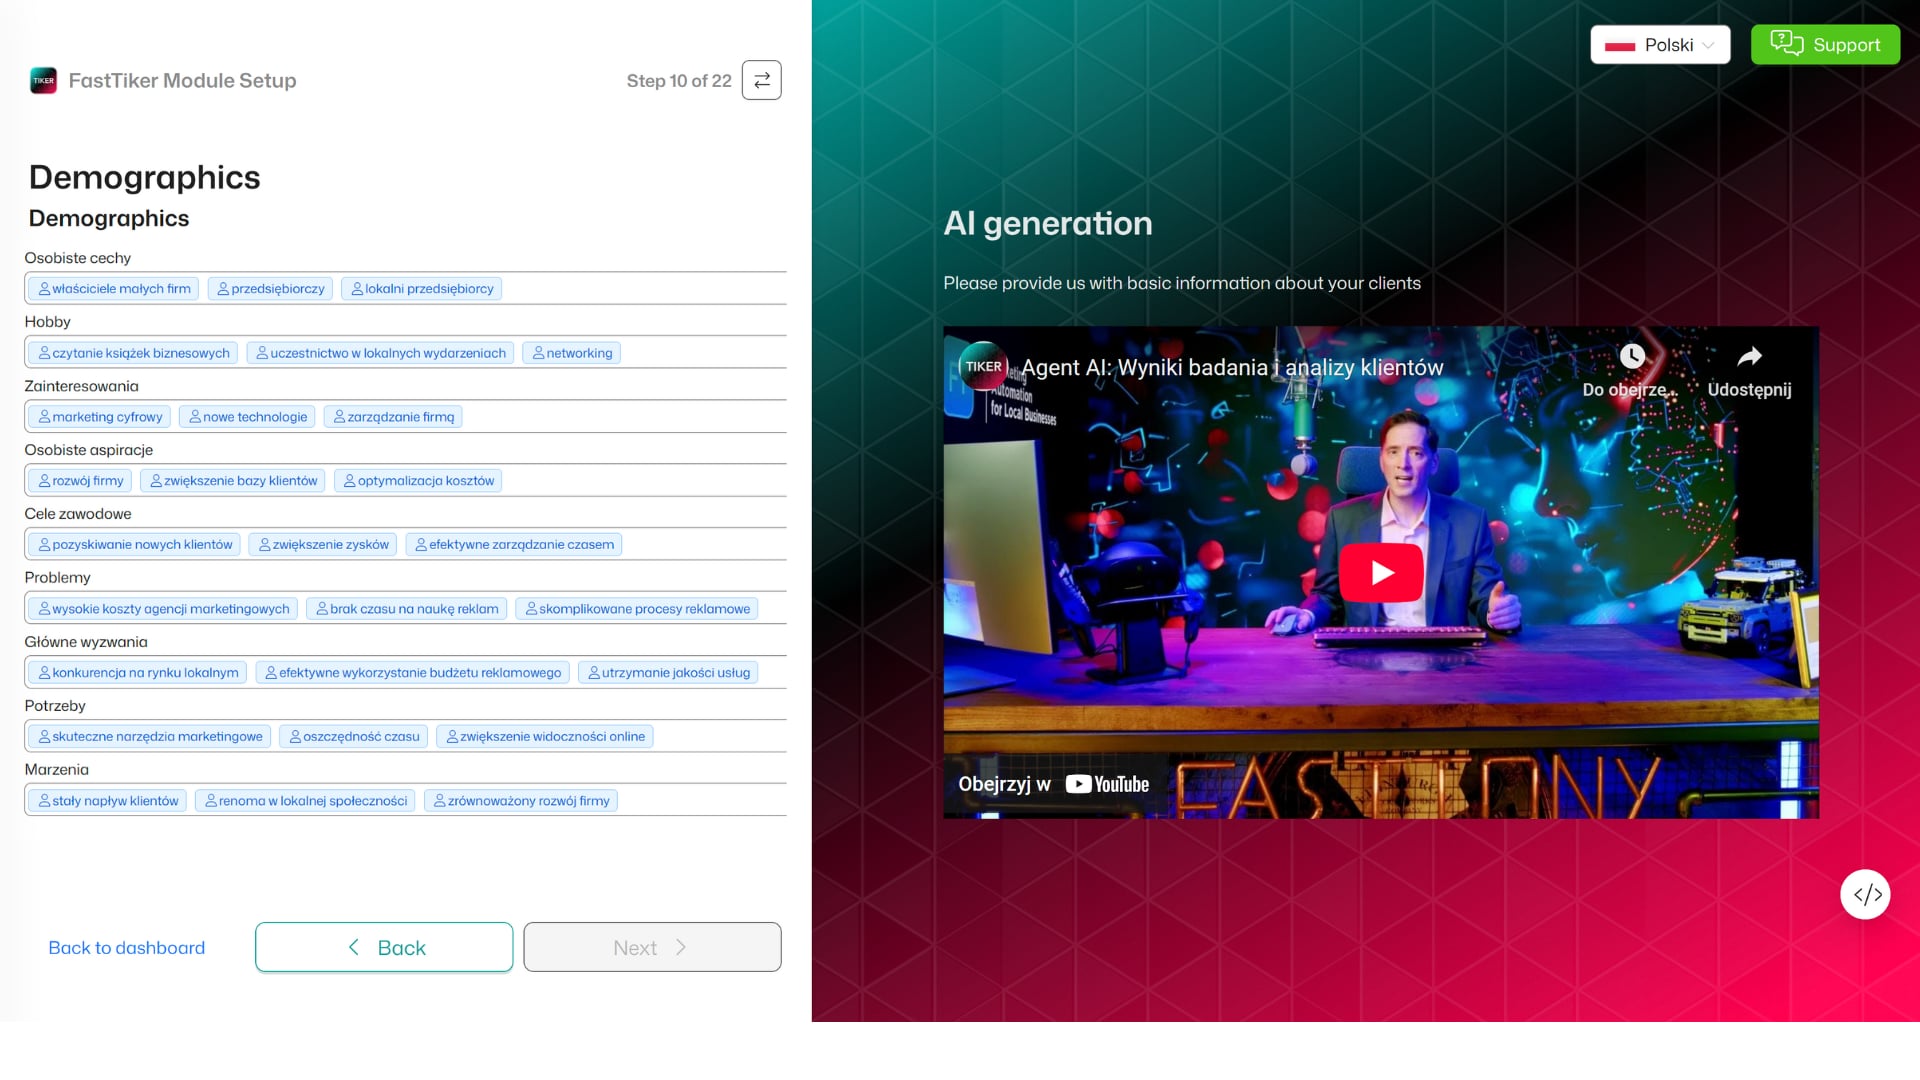Screen dimensions: 1920x1080
Task: Click the swap arrows step button
Action: 761,80
